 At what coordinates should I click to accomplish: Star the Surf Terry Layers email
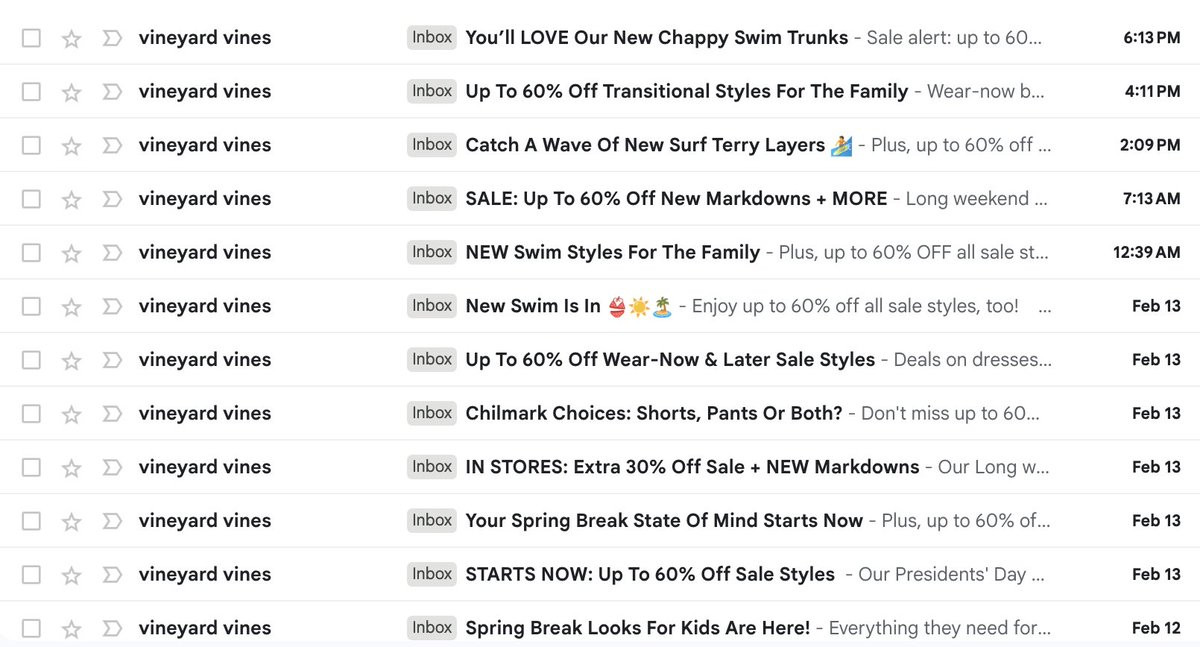point(71,145)
